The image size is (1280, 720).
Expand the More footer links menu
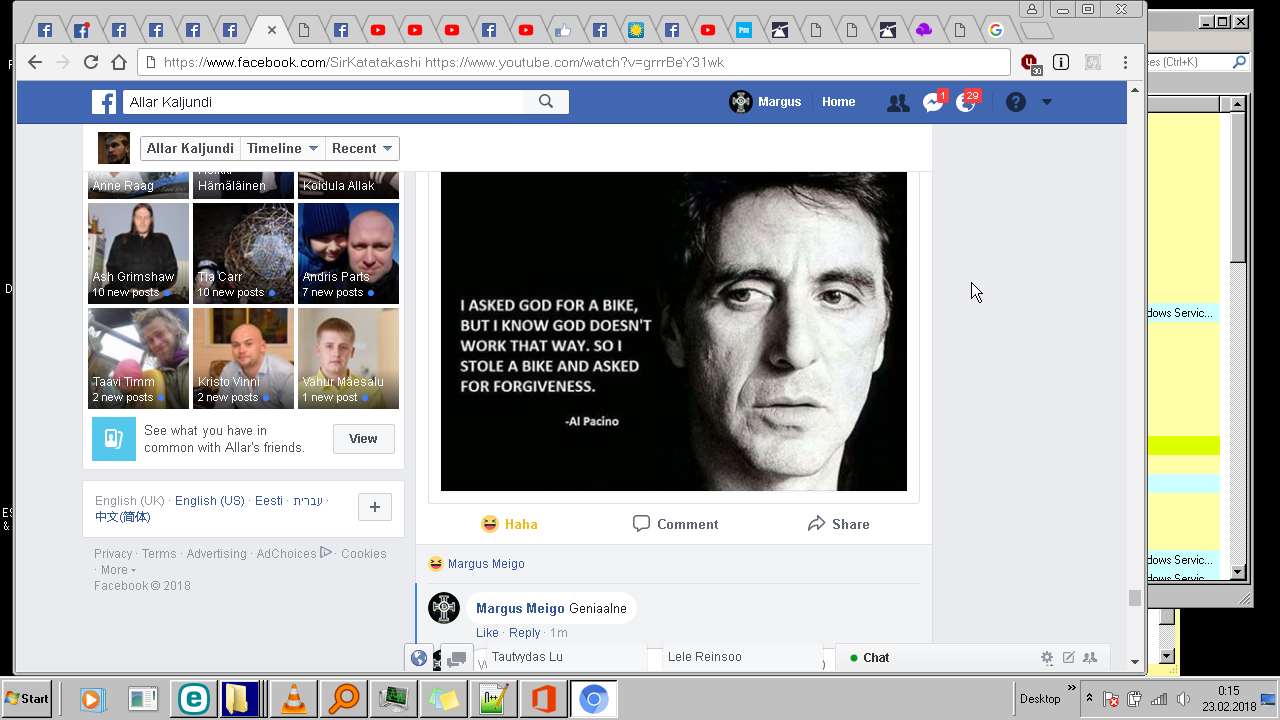118,570
